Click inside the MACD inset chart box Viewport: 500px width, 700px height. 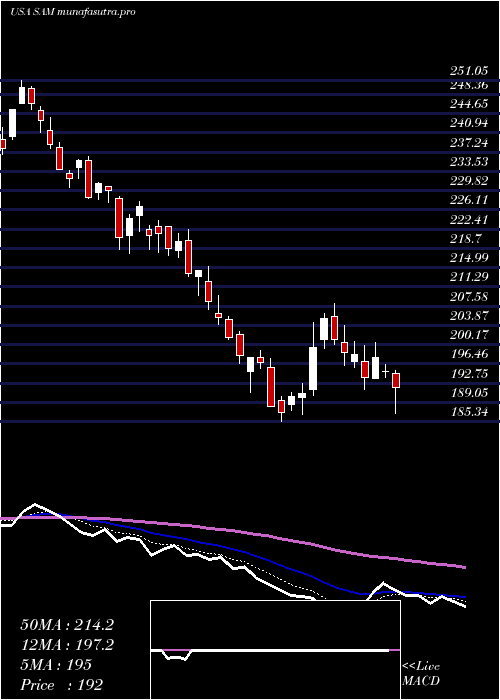[275, 650]
